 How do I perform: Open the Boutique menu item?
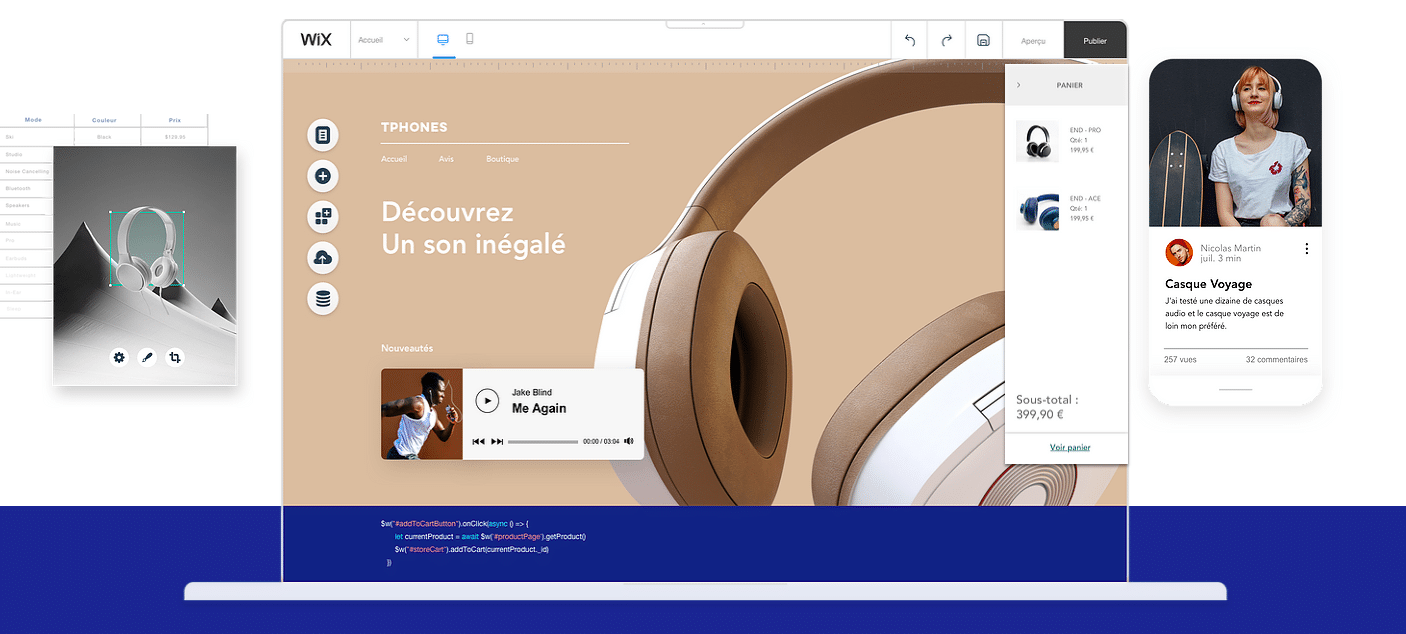(x=501, y=158)
